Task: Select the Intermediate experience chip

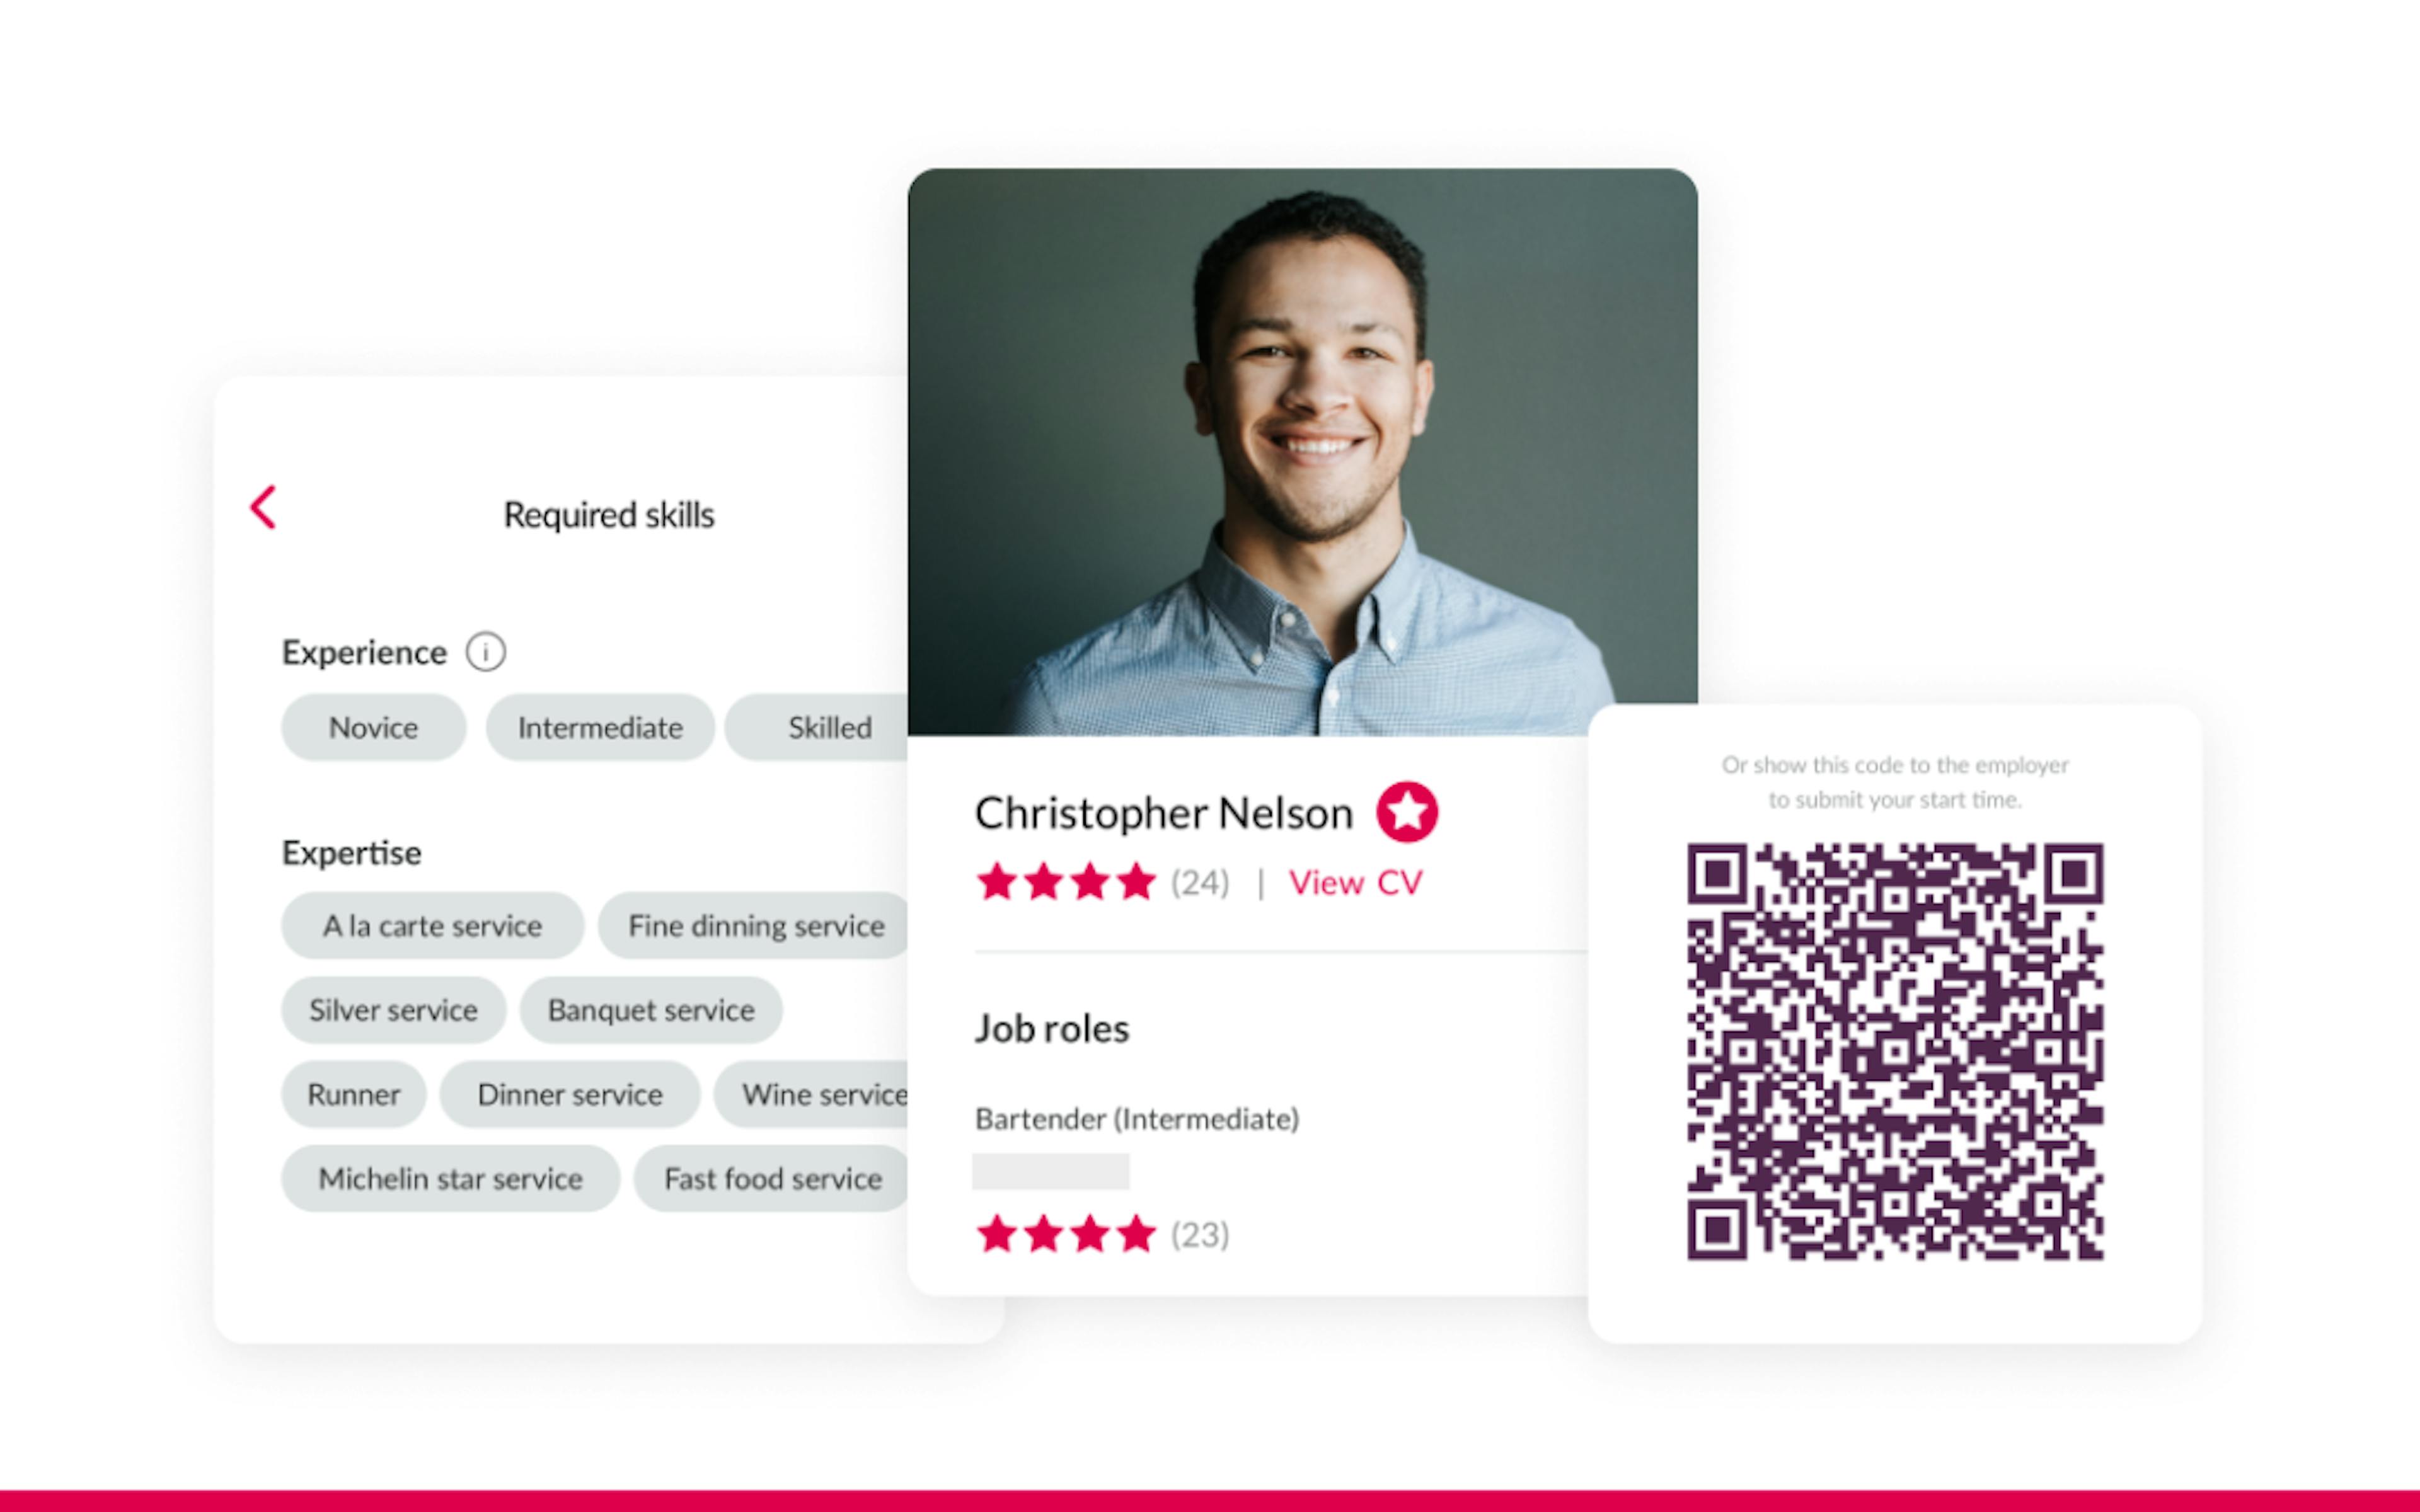Action: [600, 727]
